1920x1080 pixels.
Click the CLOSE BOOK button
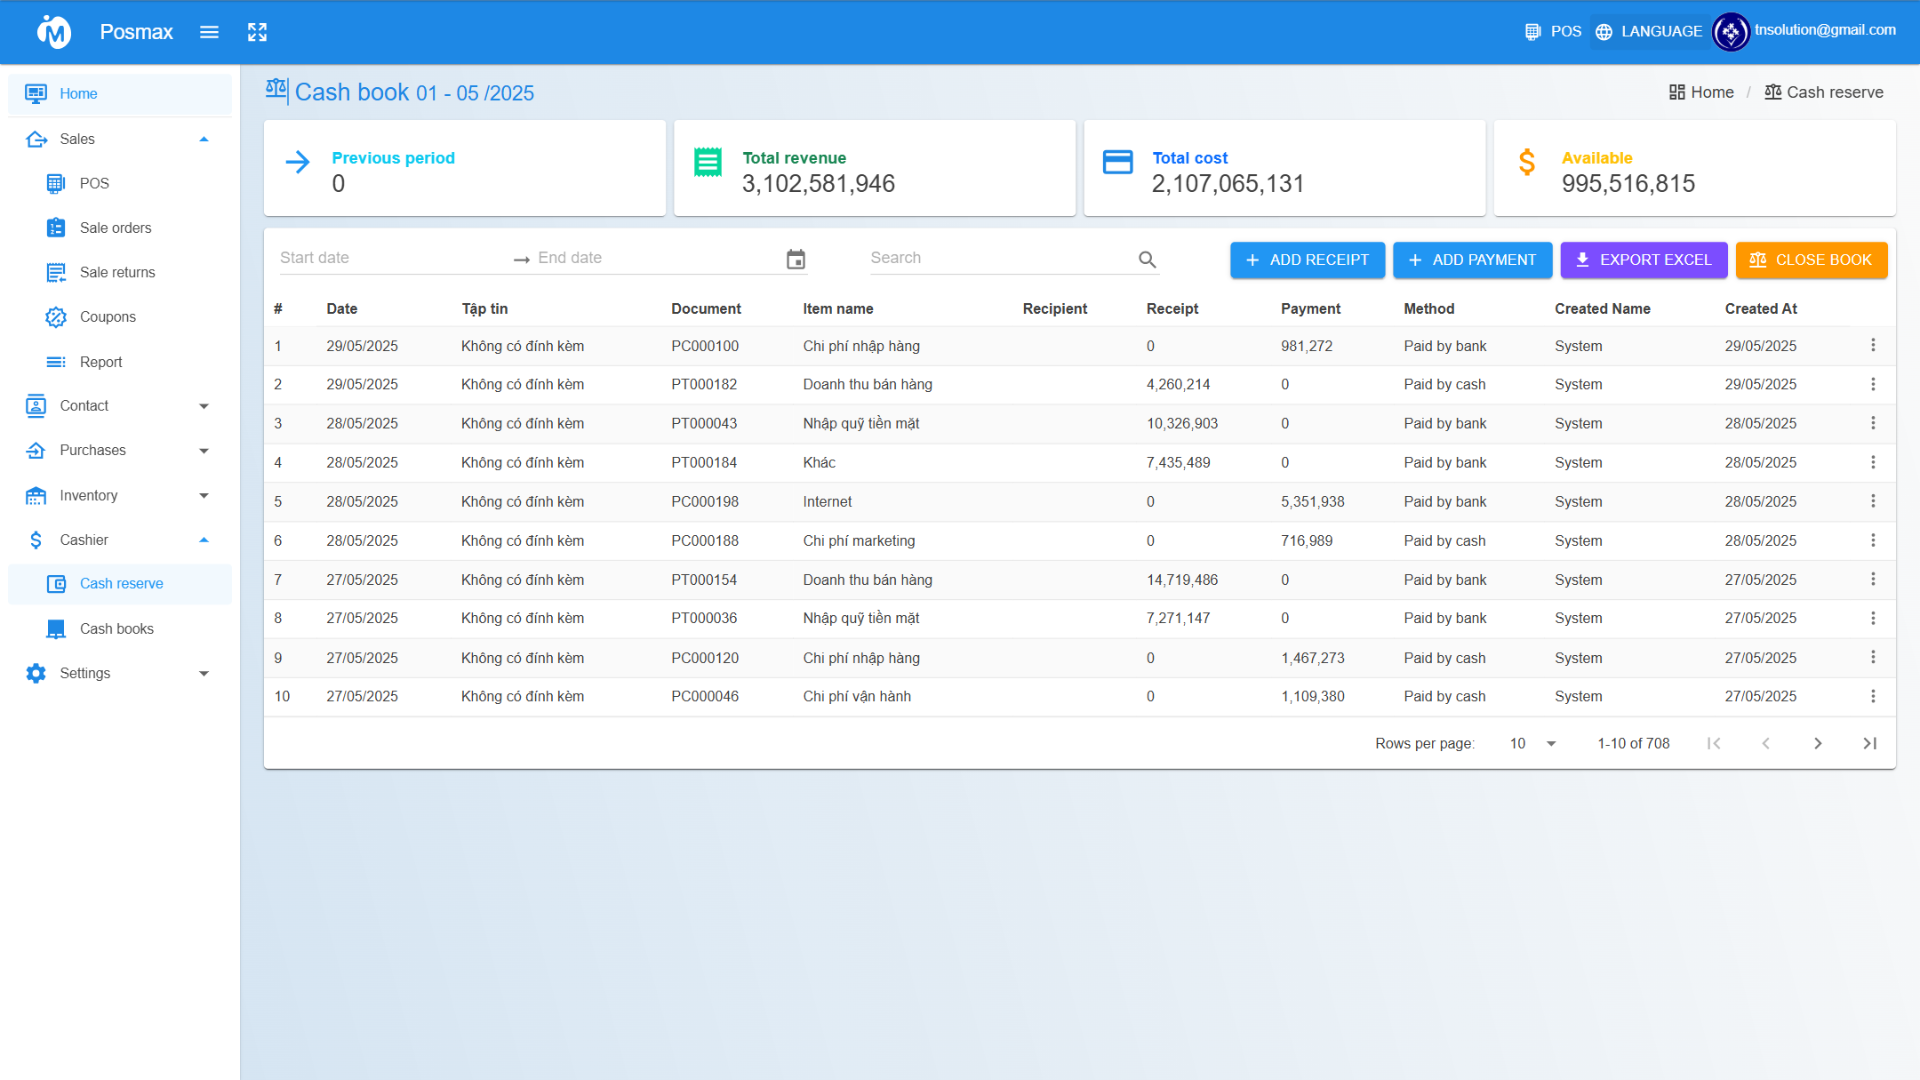(1811, 260)
